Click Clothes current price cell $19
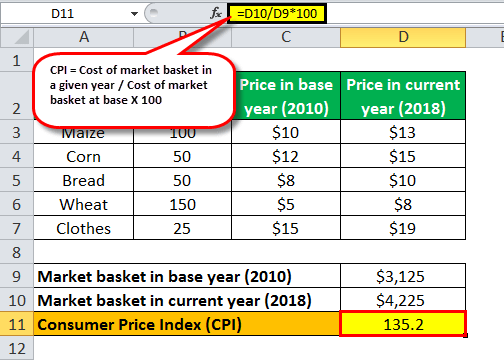504x360 pixels. [x=403, y=228]
